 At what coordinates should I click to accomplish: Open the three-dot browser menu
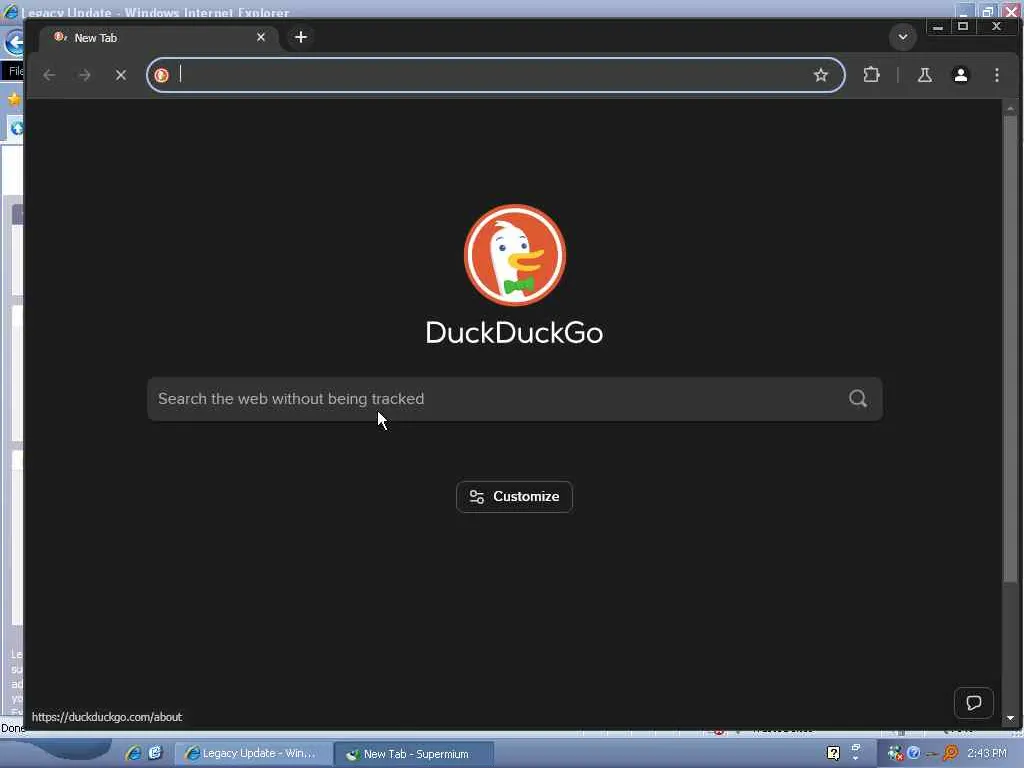(997, 75)
